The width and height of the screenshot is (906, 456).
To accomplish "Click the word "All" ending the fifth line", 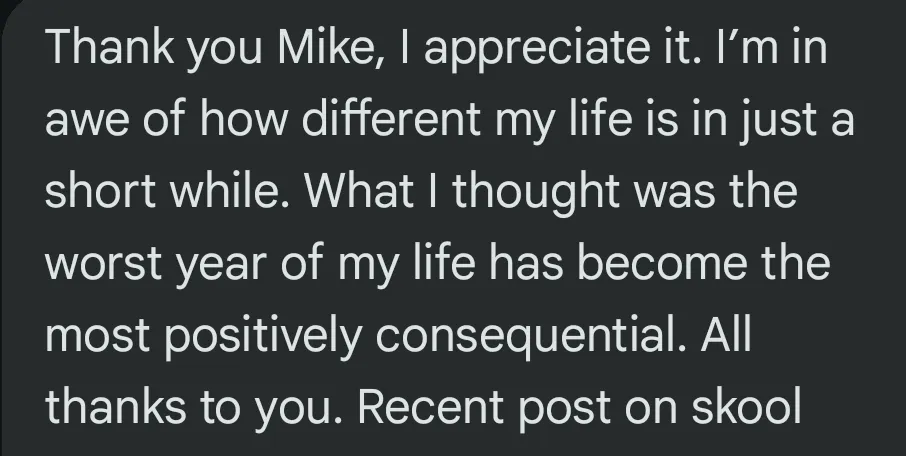I will point(726,333).
